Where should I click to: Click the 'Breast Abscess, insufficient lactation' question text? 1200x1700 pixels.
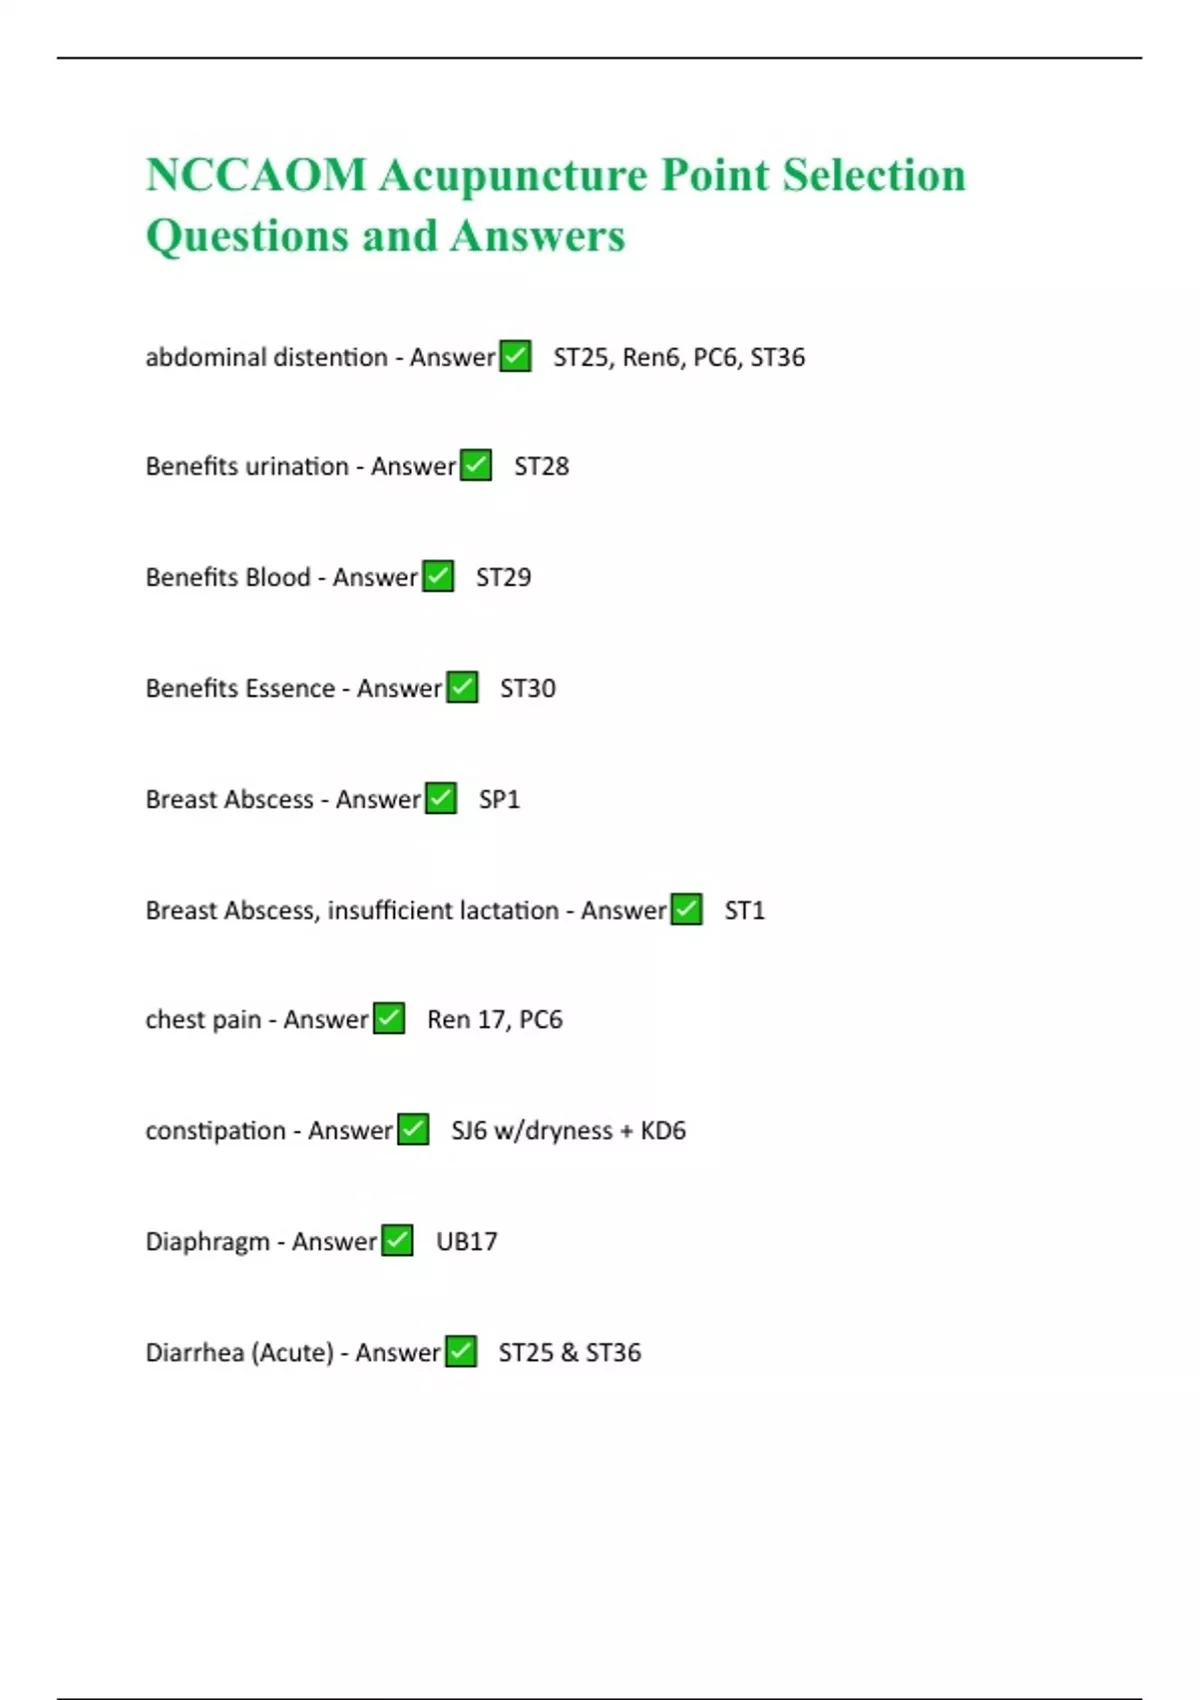(352, 910)
